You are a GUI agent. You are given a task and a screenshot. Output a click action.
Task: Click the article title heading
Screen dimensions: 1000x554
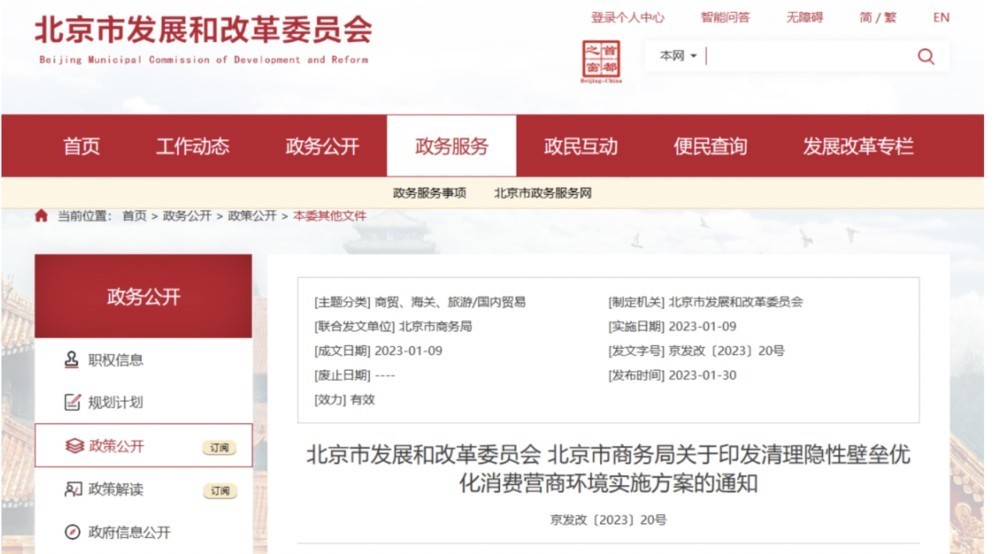(x=608, y=469)
